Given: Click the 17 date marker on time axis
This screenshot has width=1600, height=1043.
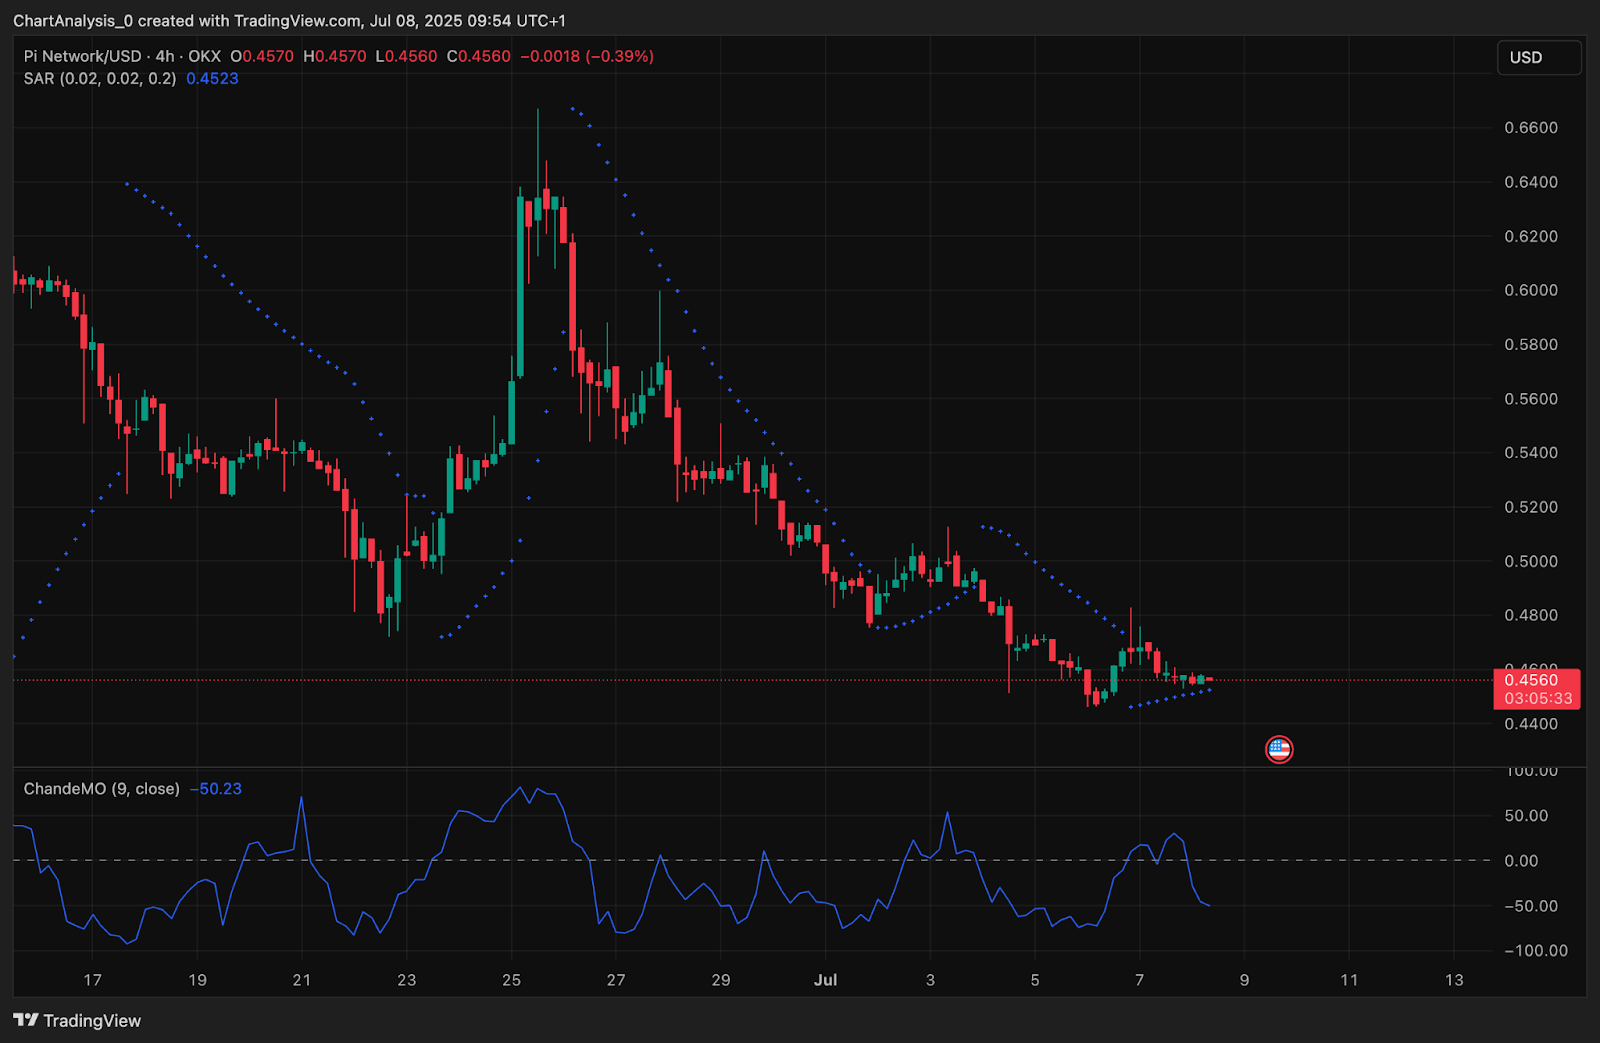Looking at the screenshot, I should point(92,980).
